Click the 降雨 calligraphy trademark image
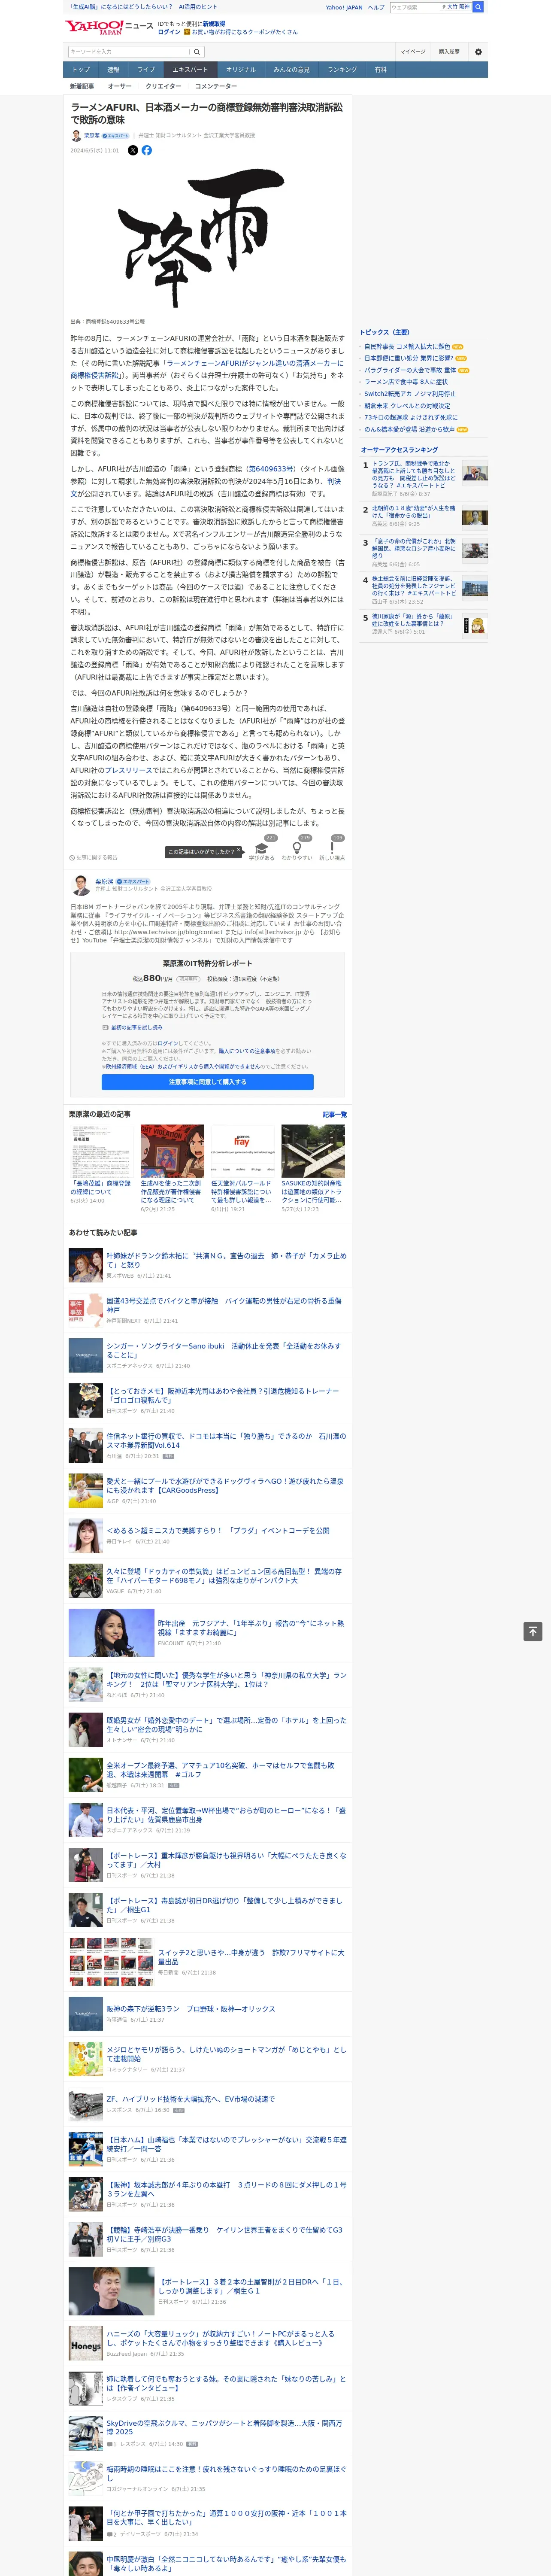This screenshot has width=551, height=2576. click(x=207, y=237)
